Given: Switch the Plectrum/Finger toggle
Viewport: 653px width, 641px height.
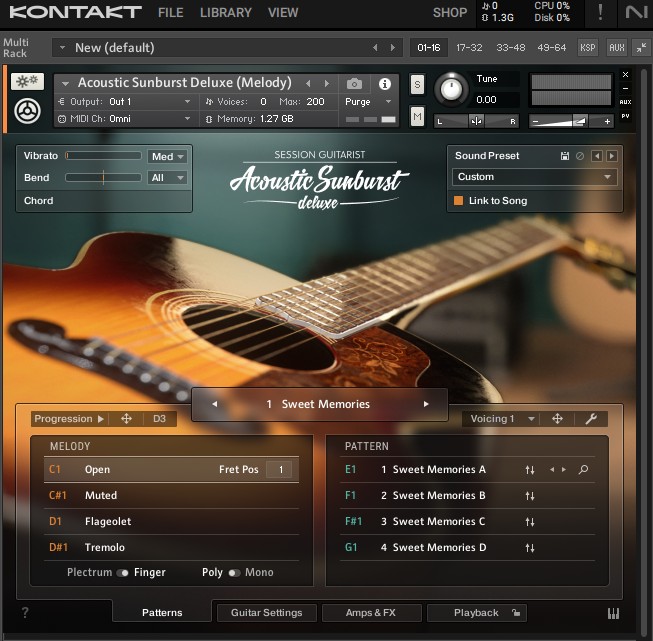Looking at the screenshot, I should 122,573.
